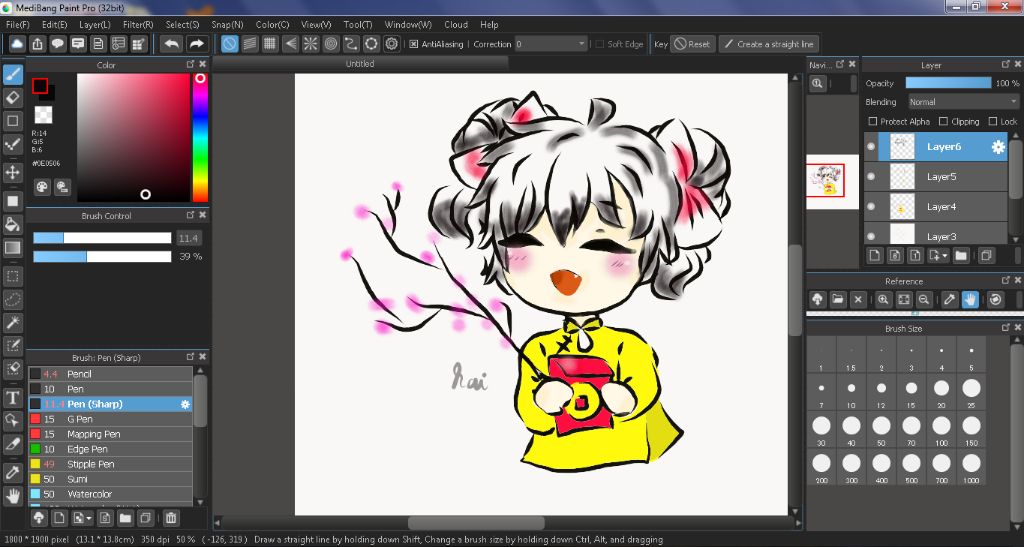This screenshot has width=1024, height=547.
Task: Toggle the AntiAliasing checkbox
Action: point(414,44)
